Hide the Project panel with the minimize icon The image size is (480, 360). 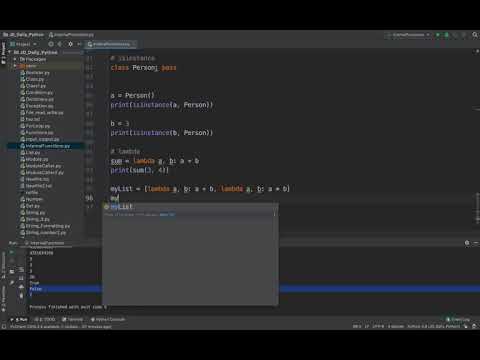[79, 44]
